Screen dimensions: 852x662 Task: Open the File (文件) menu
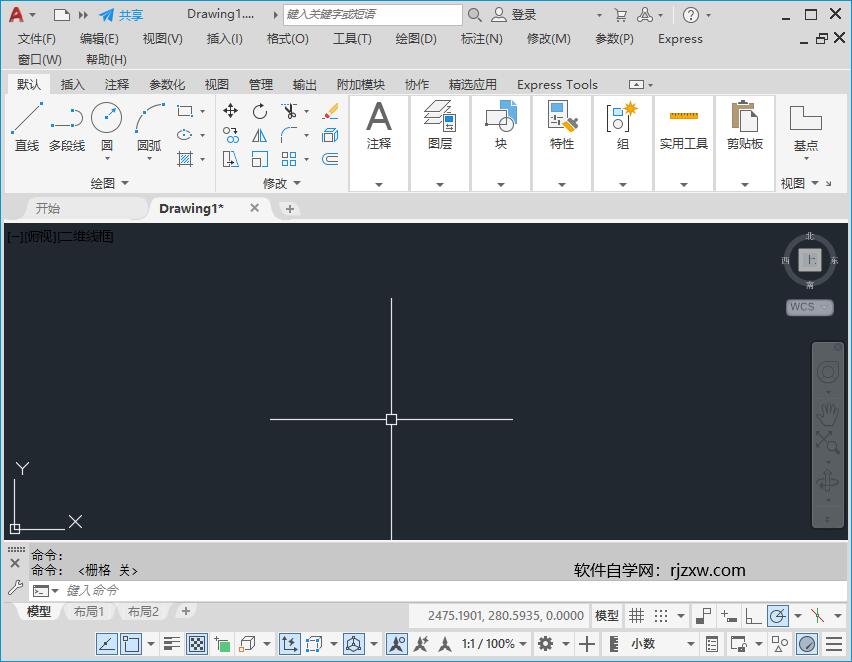click(x=36, y=39)
